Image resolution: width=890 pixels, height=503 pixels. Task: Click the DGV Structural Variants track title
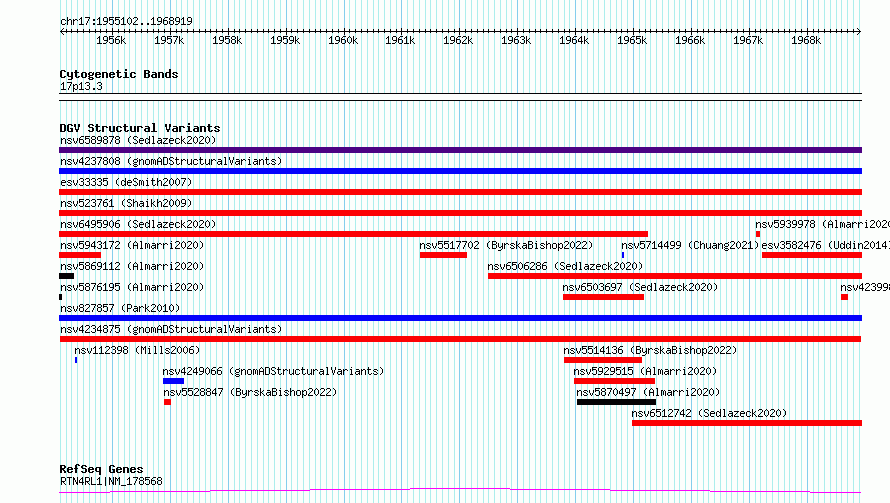[x=140, y=128]
